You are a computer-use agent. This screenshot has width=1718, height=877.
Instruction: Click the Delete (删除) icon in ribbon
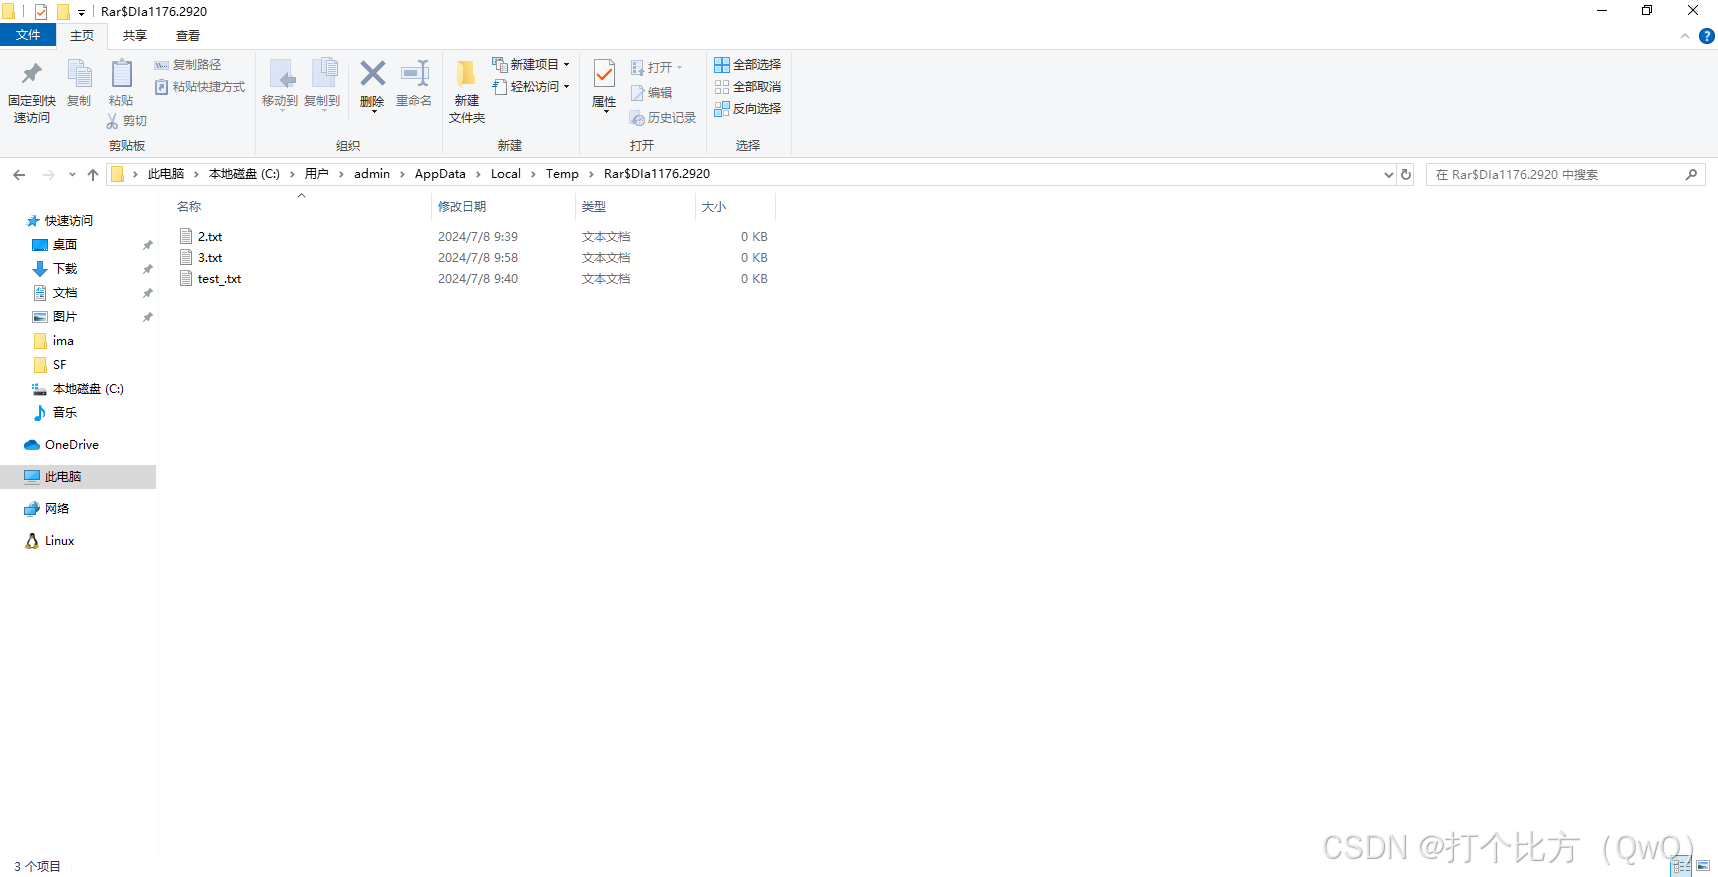[x=372, y=75]
